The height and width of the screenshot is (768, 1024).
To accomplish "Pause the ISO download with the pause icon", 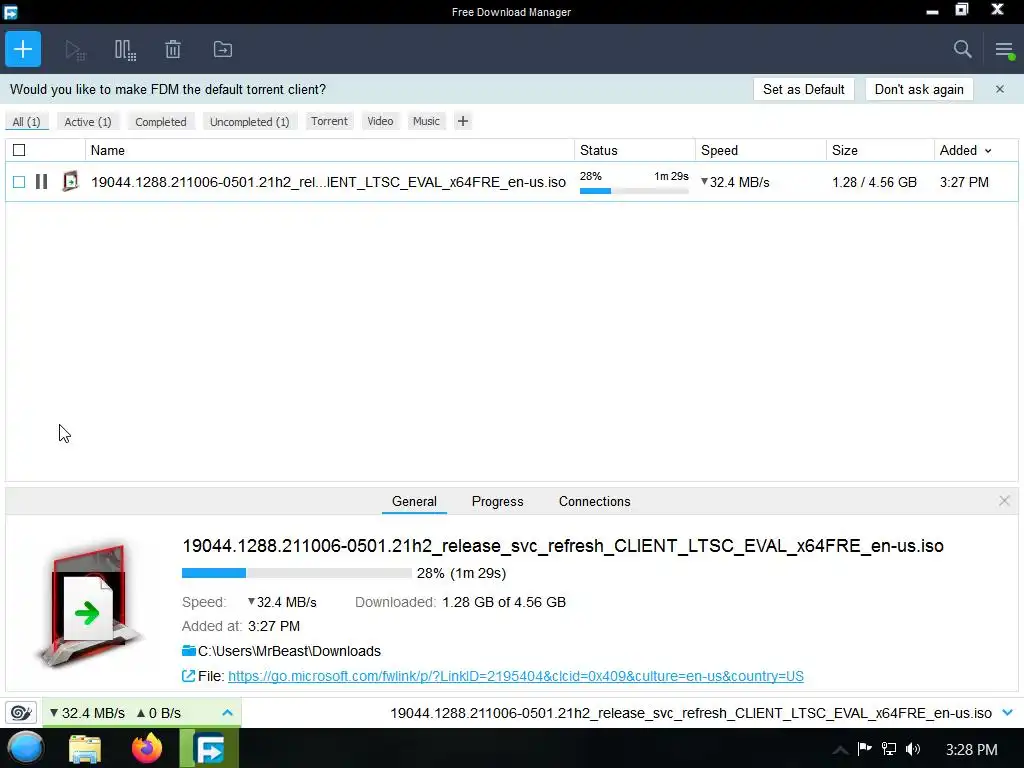I will 41,182.
